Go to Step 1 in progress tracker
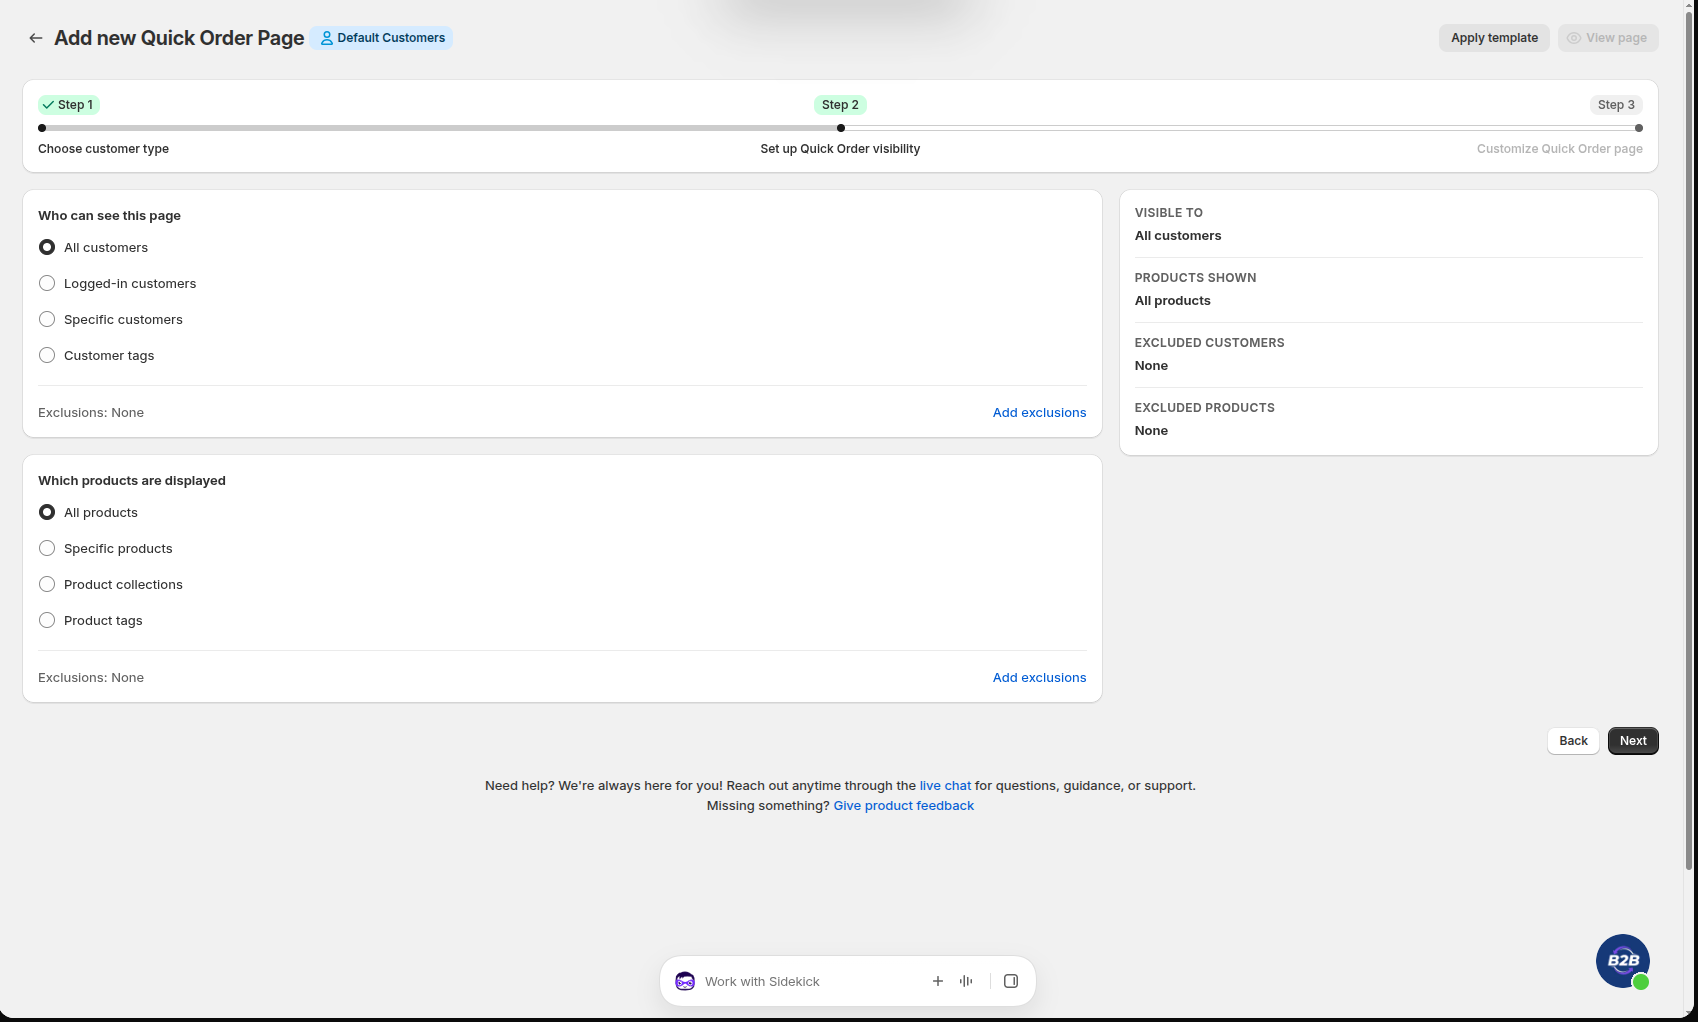Screen dimensions: 1698x1022 pyautogui.click(x=68, y=105)
